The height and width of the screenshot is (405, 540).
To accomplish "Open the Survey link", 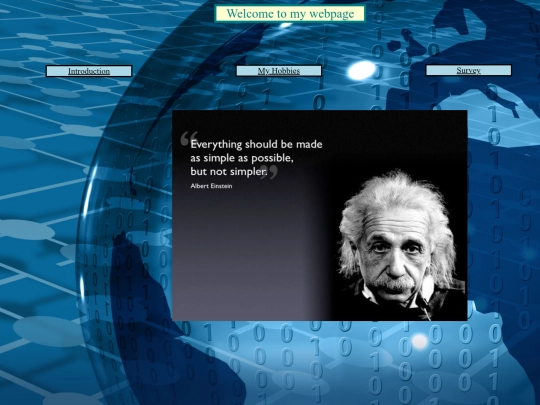I will [x=468, y=70].
